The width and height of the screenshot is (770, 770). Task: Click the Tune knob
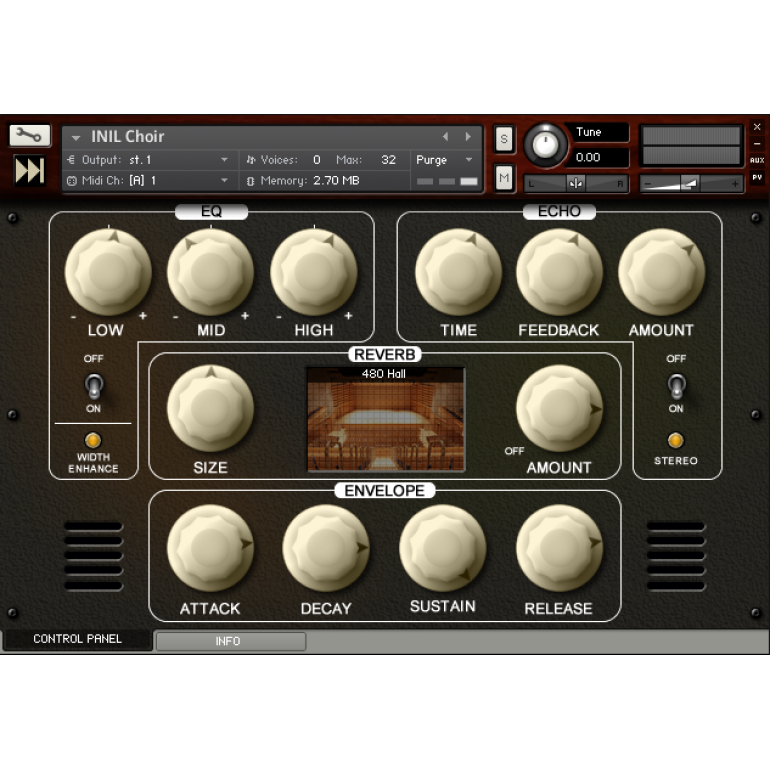click(545, 146)
